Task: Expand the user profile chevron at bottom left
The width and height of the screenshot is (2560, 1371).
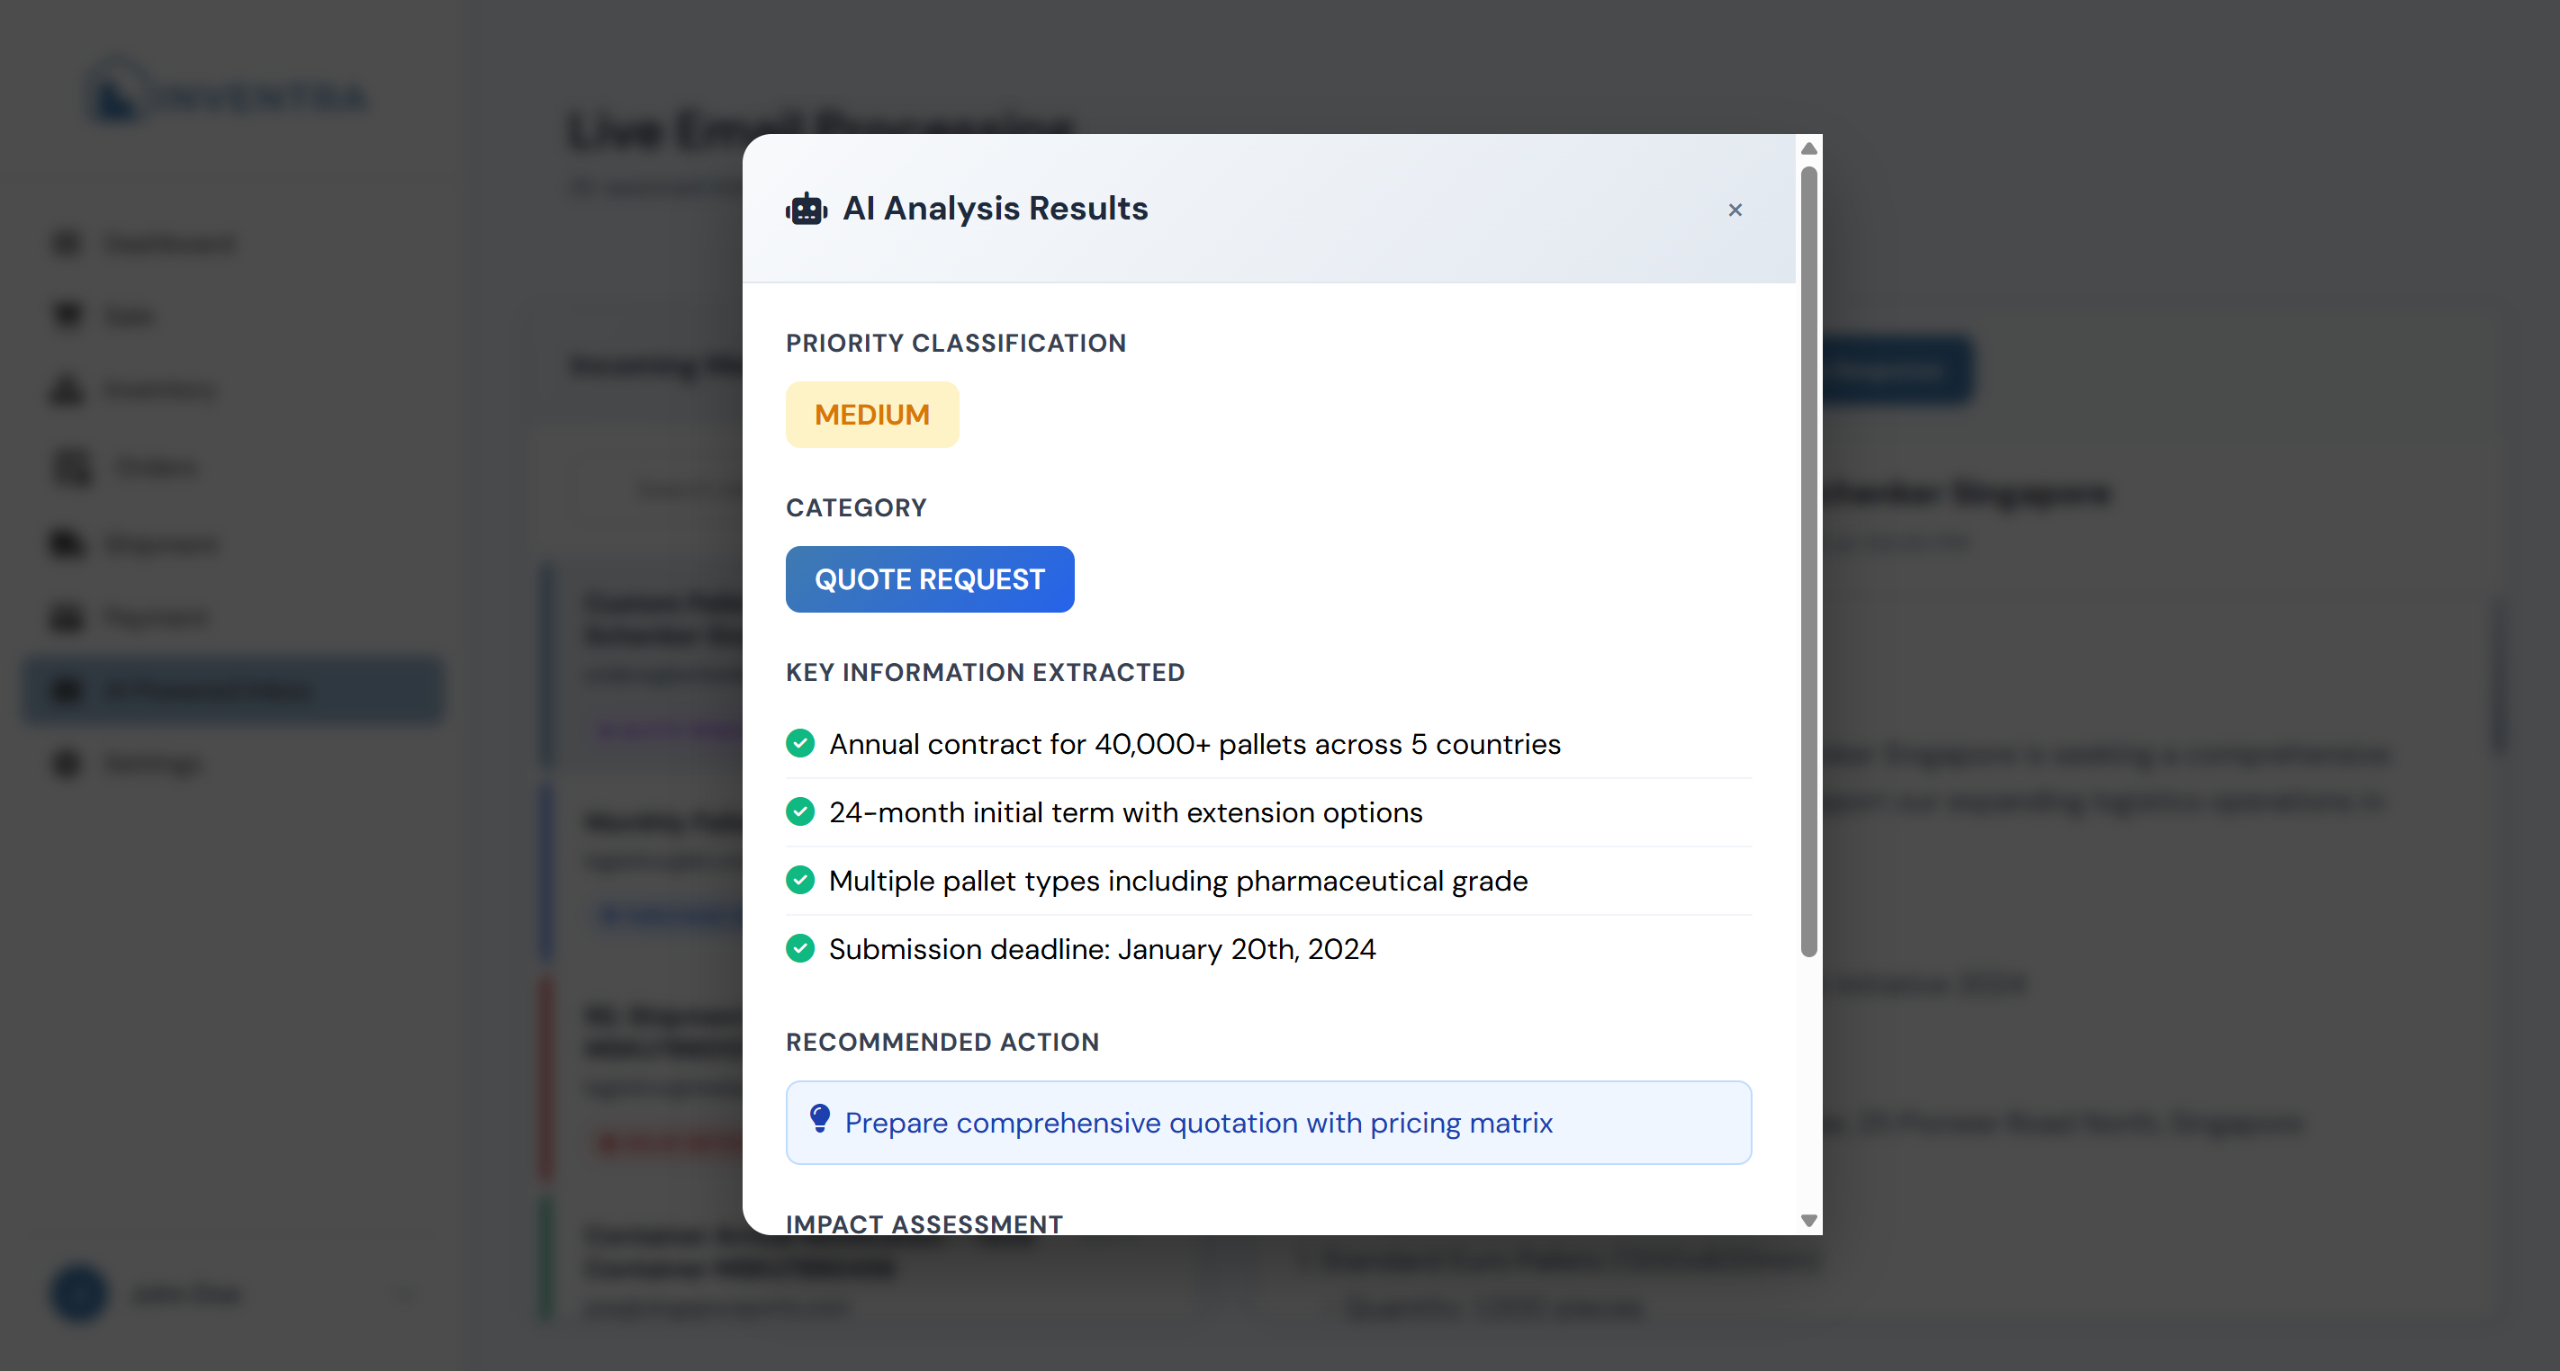Action: [x=405, y=1294]
